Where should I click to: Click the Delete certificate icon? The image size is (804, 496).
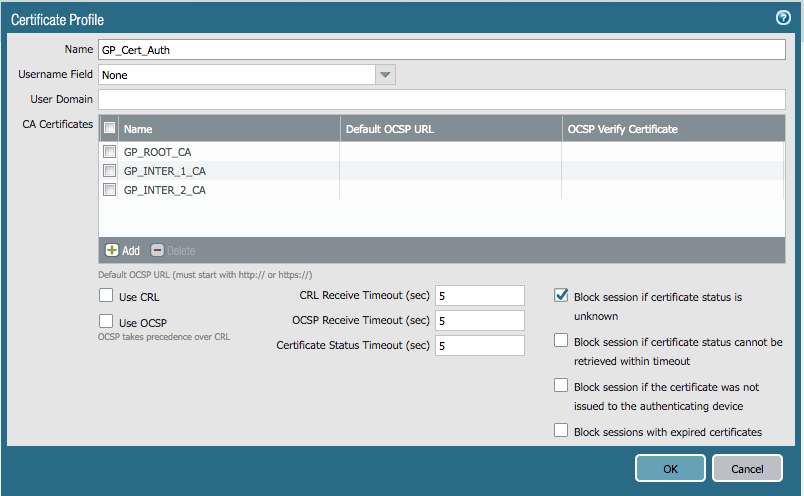(157, 250)
